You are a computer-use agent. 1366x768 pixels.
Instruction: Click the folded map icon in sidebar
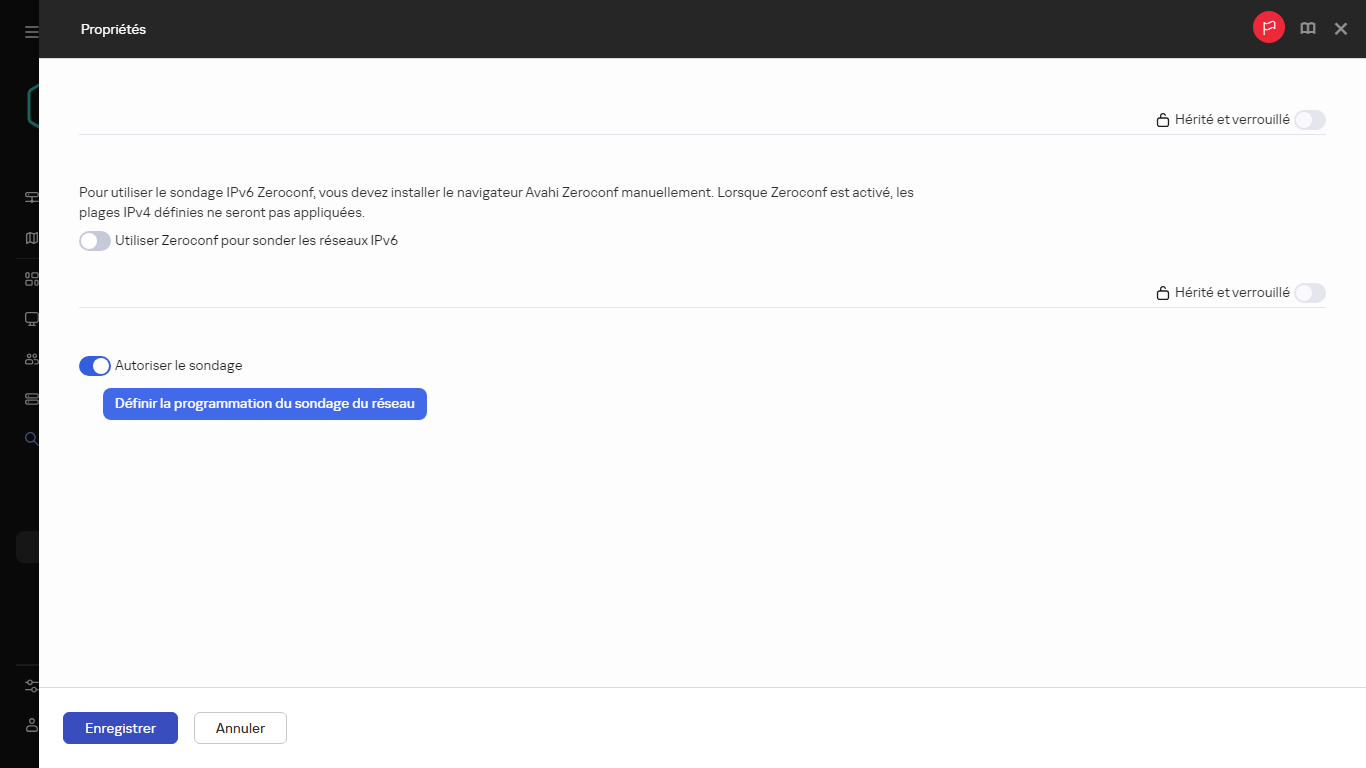click(x=31, y=238)
